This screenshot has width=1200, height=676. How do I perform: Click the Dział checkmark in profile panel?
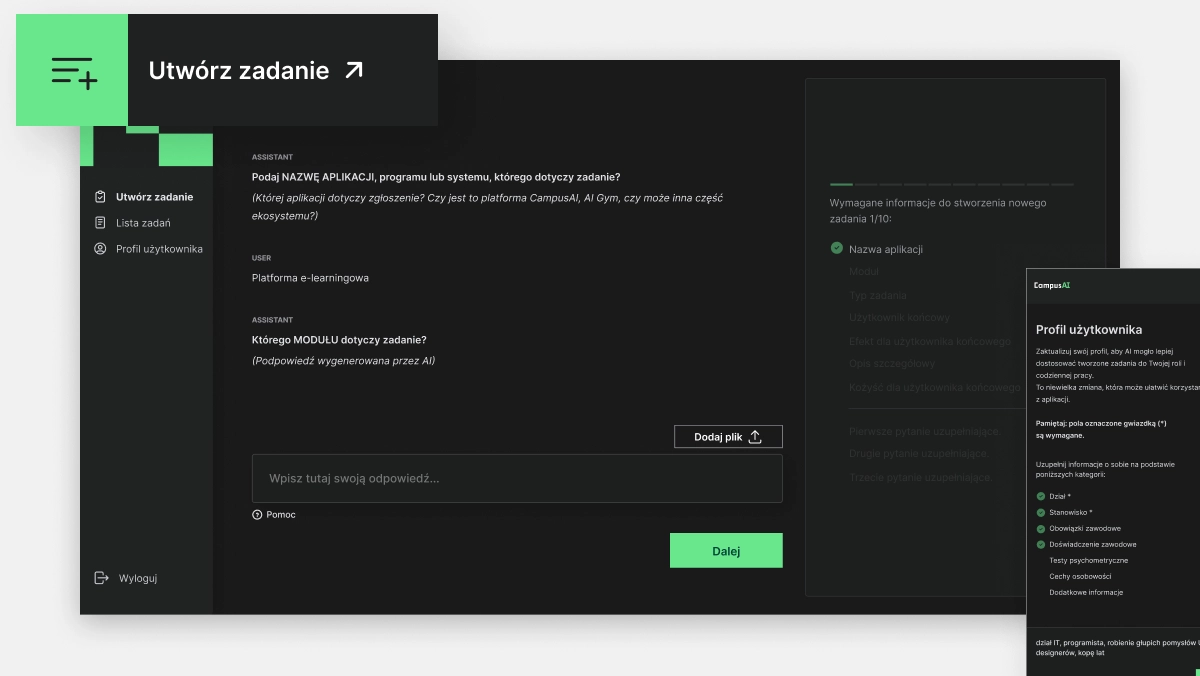click(x=1041, y=496)
